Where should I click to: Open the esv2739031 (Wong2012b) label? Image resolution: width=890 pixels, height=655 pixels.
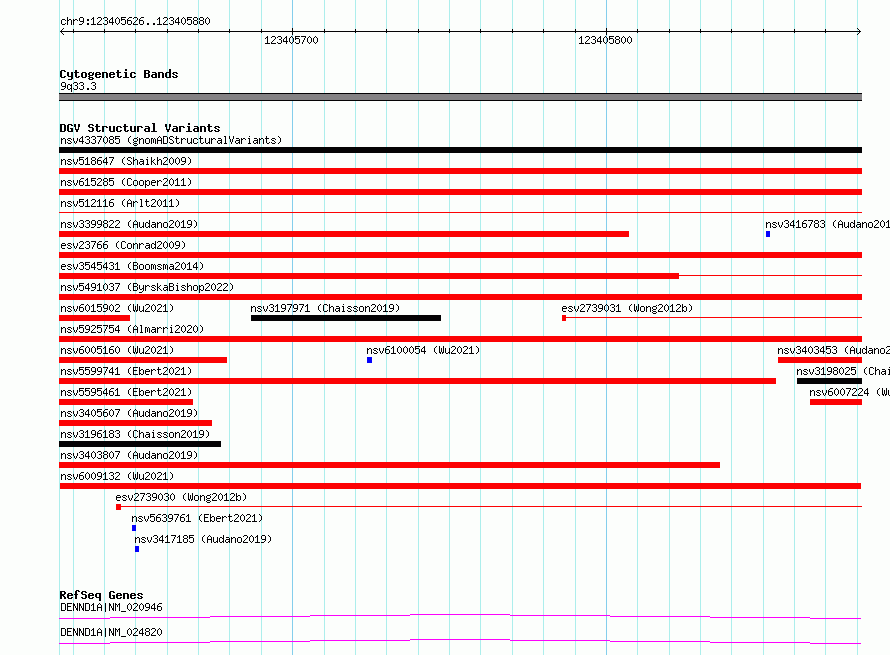pos(627,308)
